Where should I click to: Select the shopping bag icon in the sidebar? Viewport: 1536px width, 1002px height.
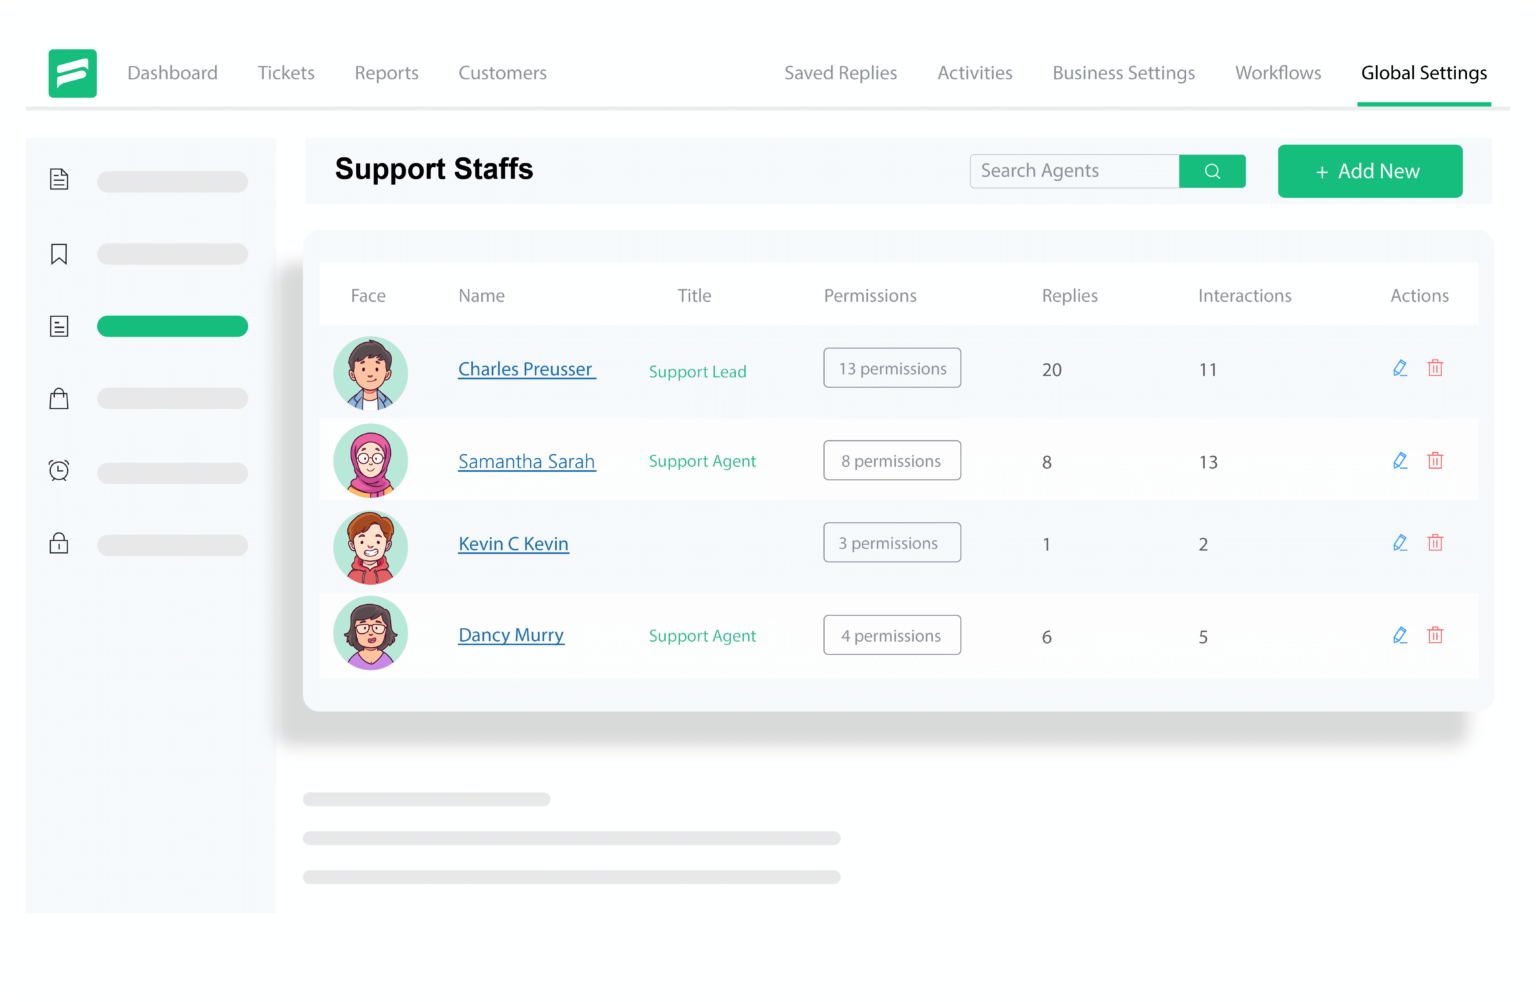point(59,398)
